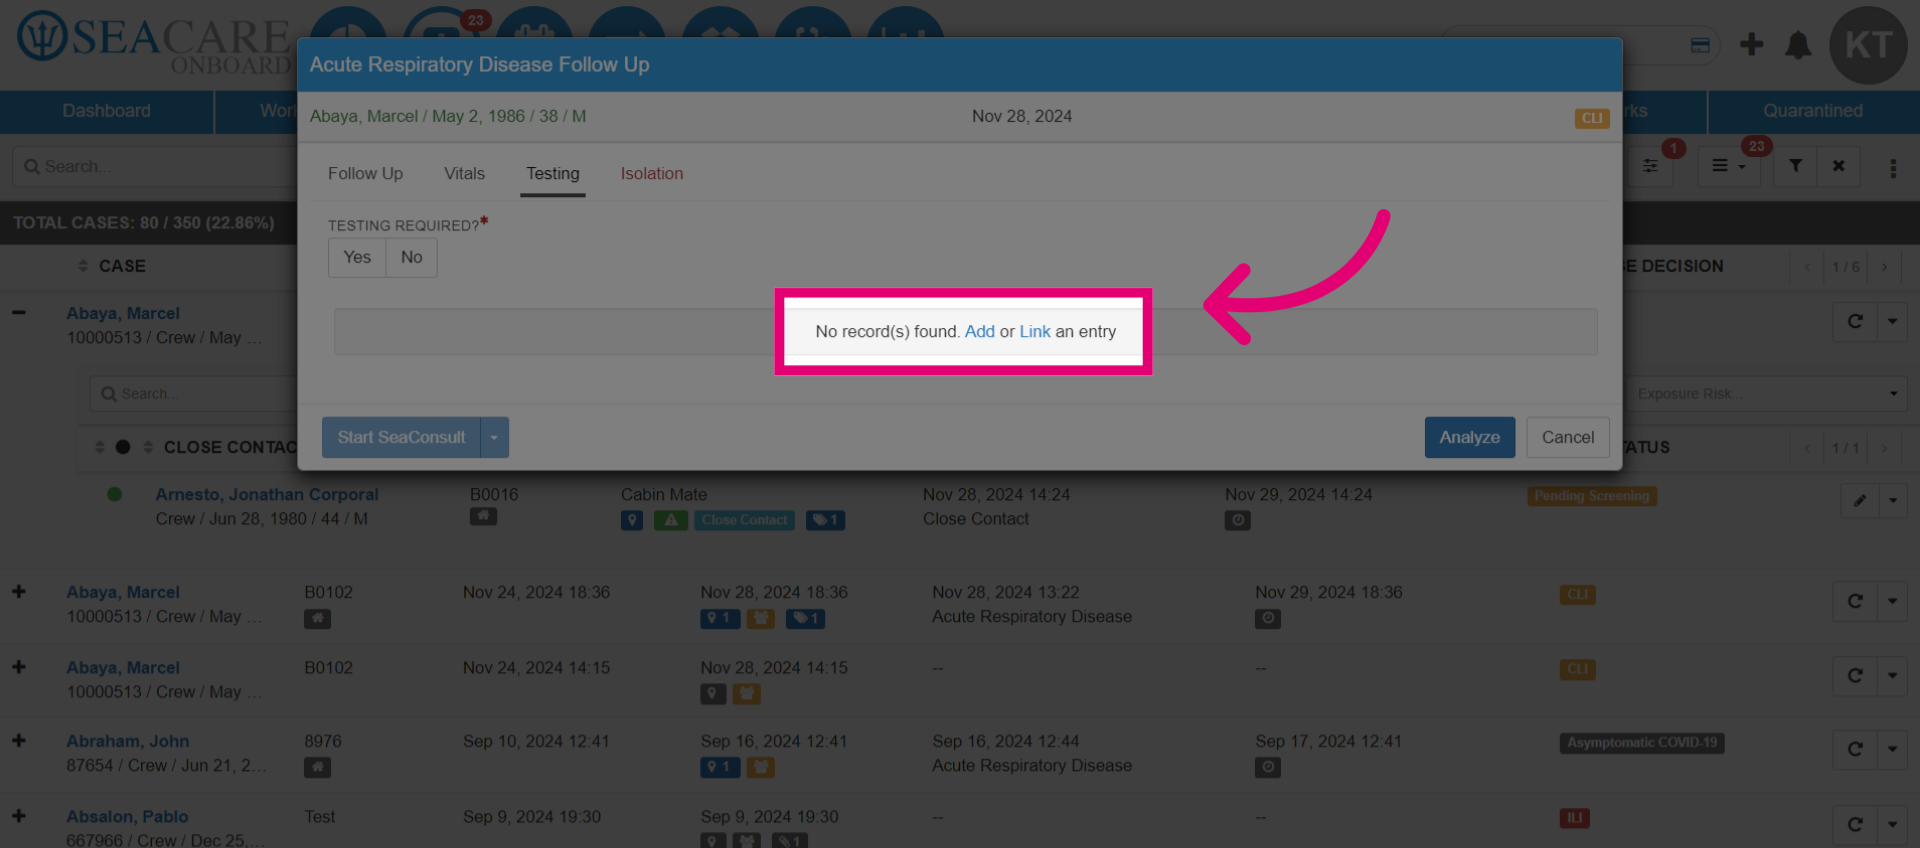Image resolution: width=1920 pixels, height=848 pixels.
Task: Open dropdown next to the pencil icon
Action: [1893, 500]
